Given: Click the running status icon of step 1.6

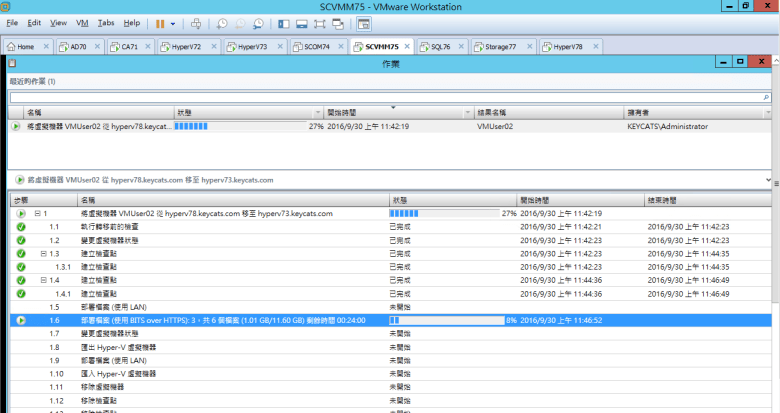Looking at the screenshot, I should (20, 320).
